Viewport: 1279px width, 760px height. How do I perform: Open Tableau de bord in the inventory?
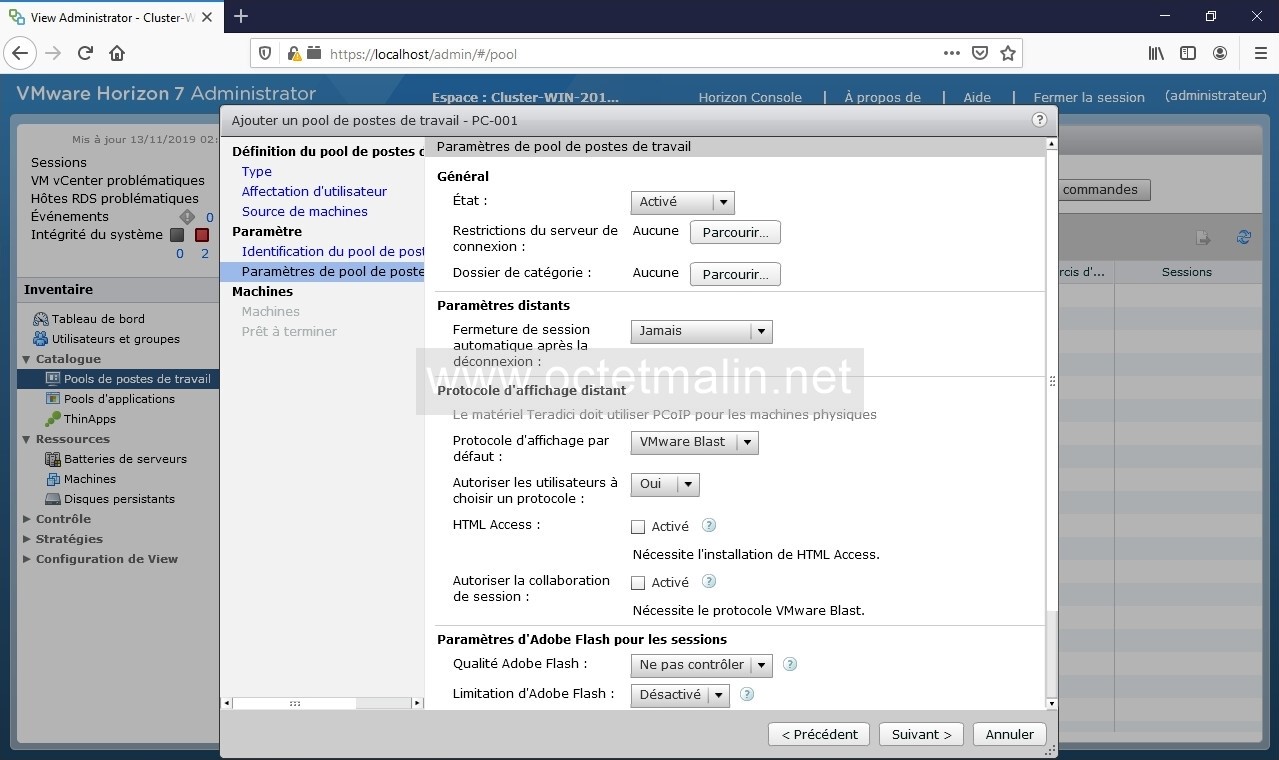pos(98,319)
